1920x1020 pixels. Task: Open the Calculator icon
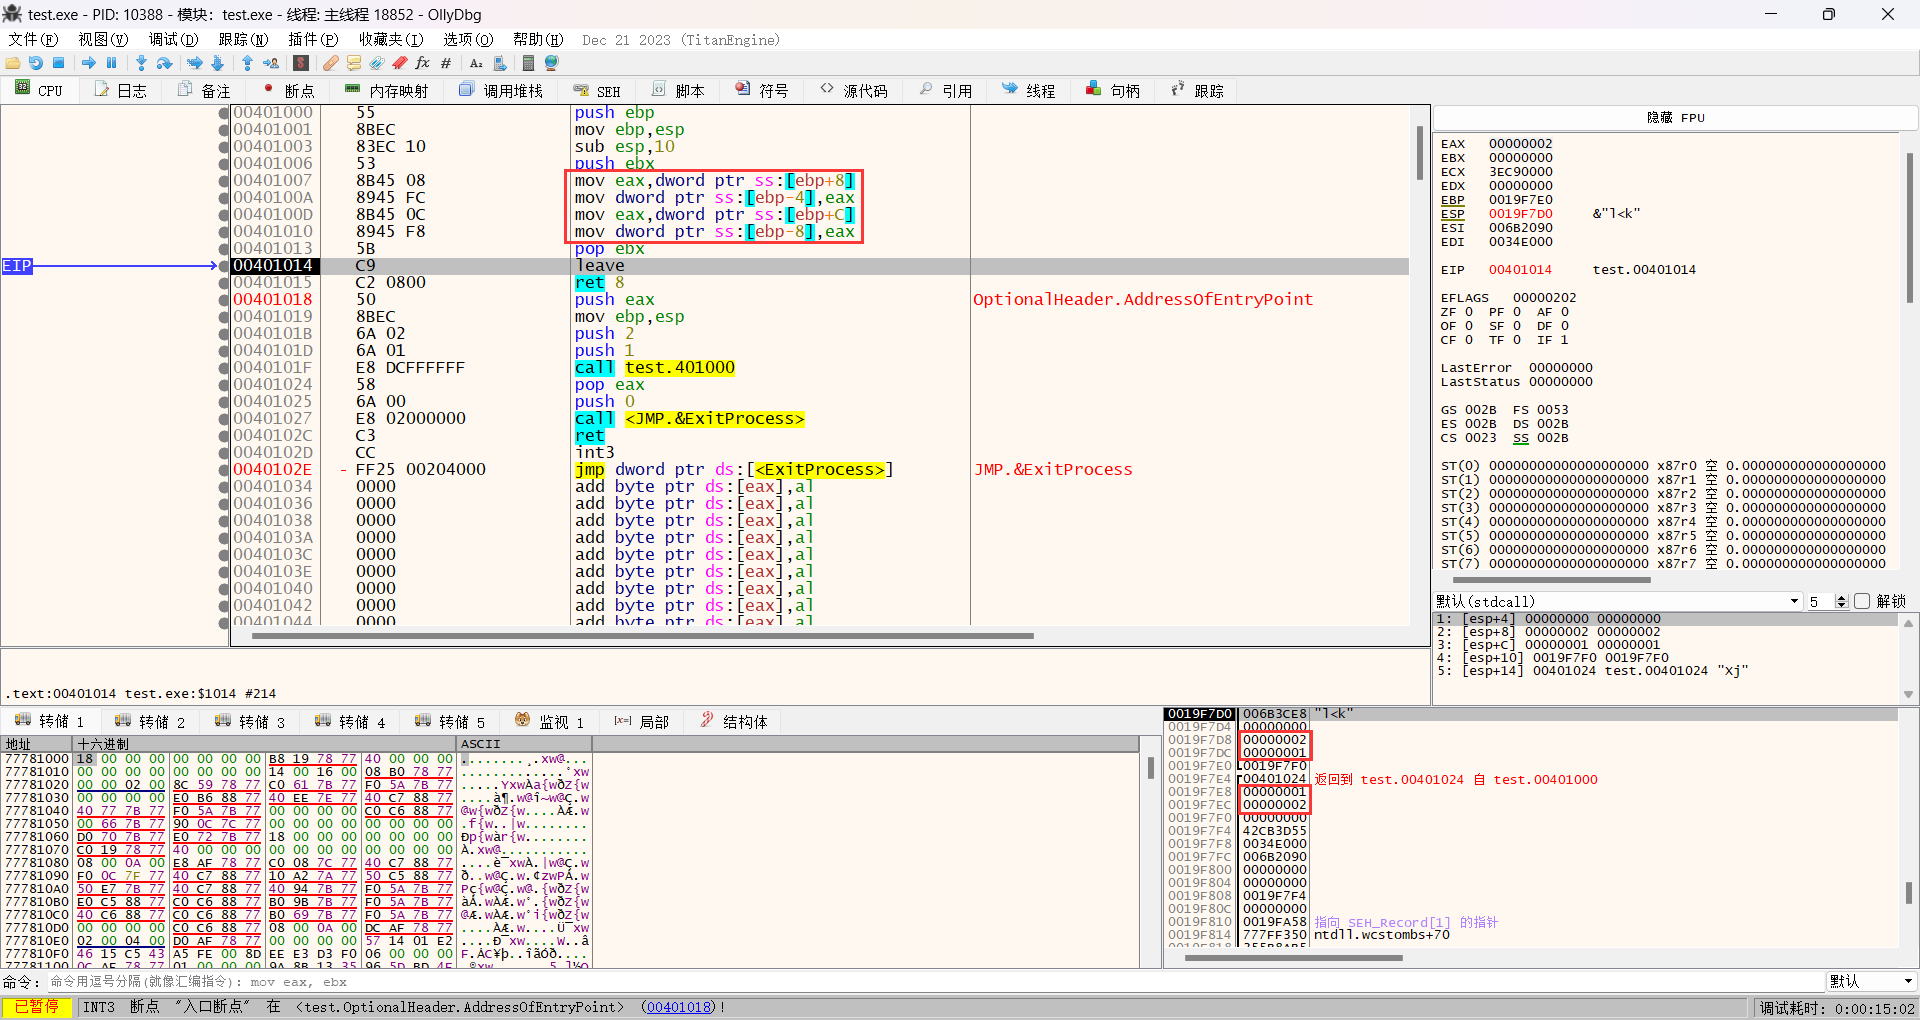[x=529, y=63]
